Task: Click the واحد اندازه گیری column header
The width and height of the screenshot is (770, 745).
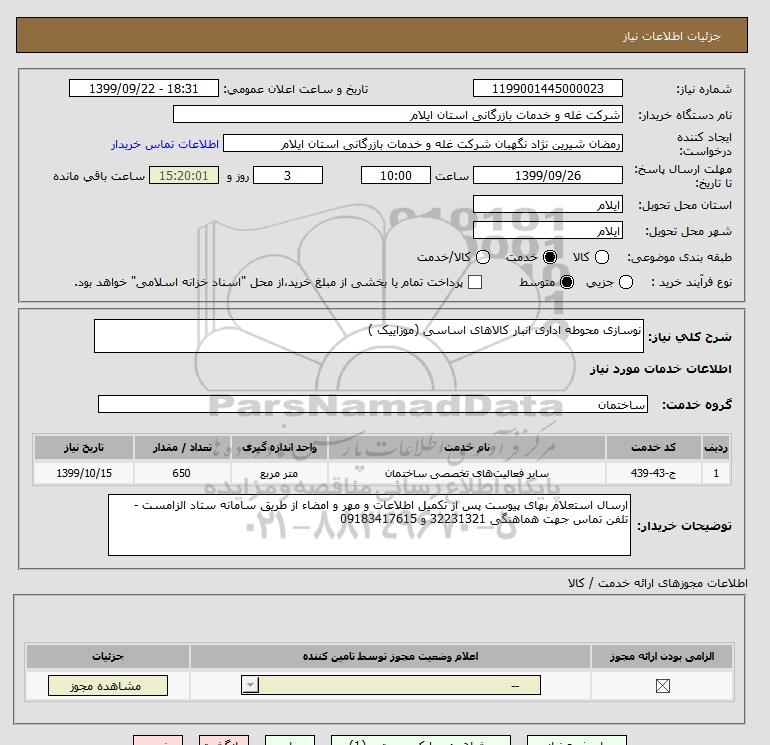Action: [x=279, y=447]
